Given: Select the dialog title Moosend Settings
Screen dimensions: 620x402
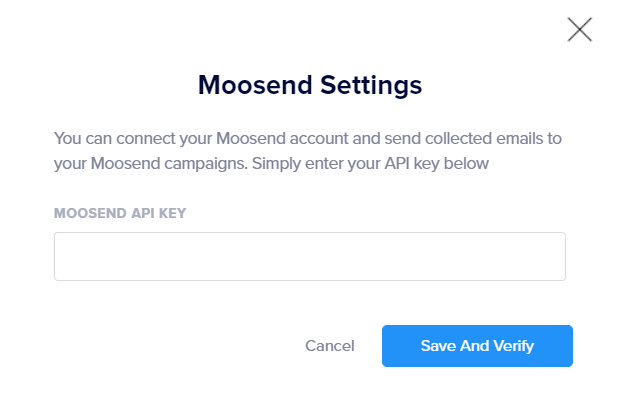Looking at the screenshot, I should click(x=310, y=84).
